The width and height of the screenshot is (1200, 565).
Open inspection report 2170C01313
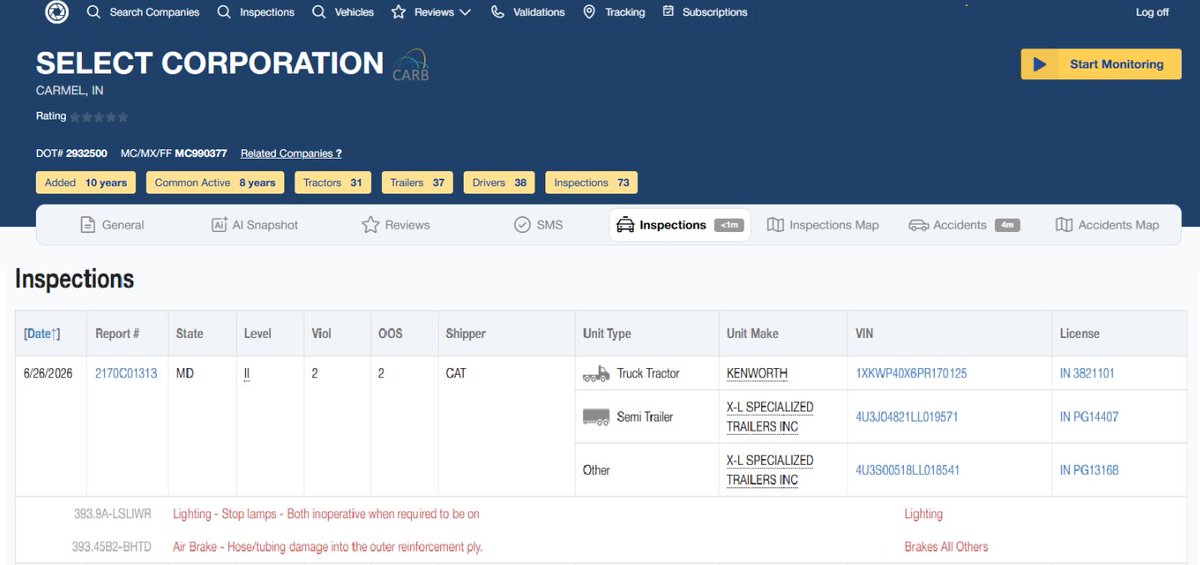tap(126, 373)
